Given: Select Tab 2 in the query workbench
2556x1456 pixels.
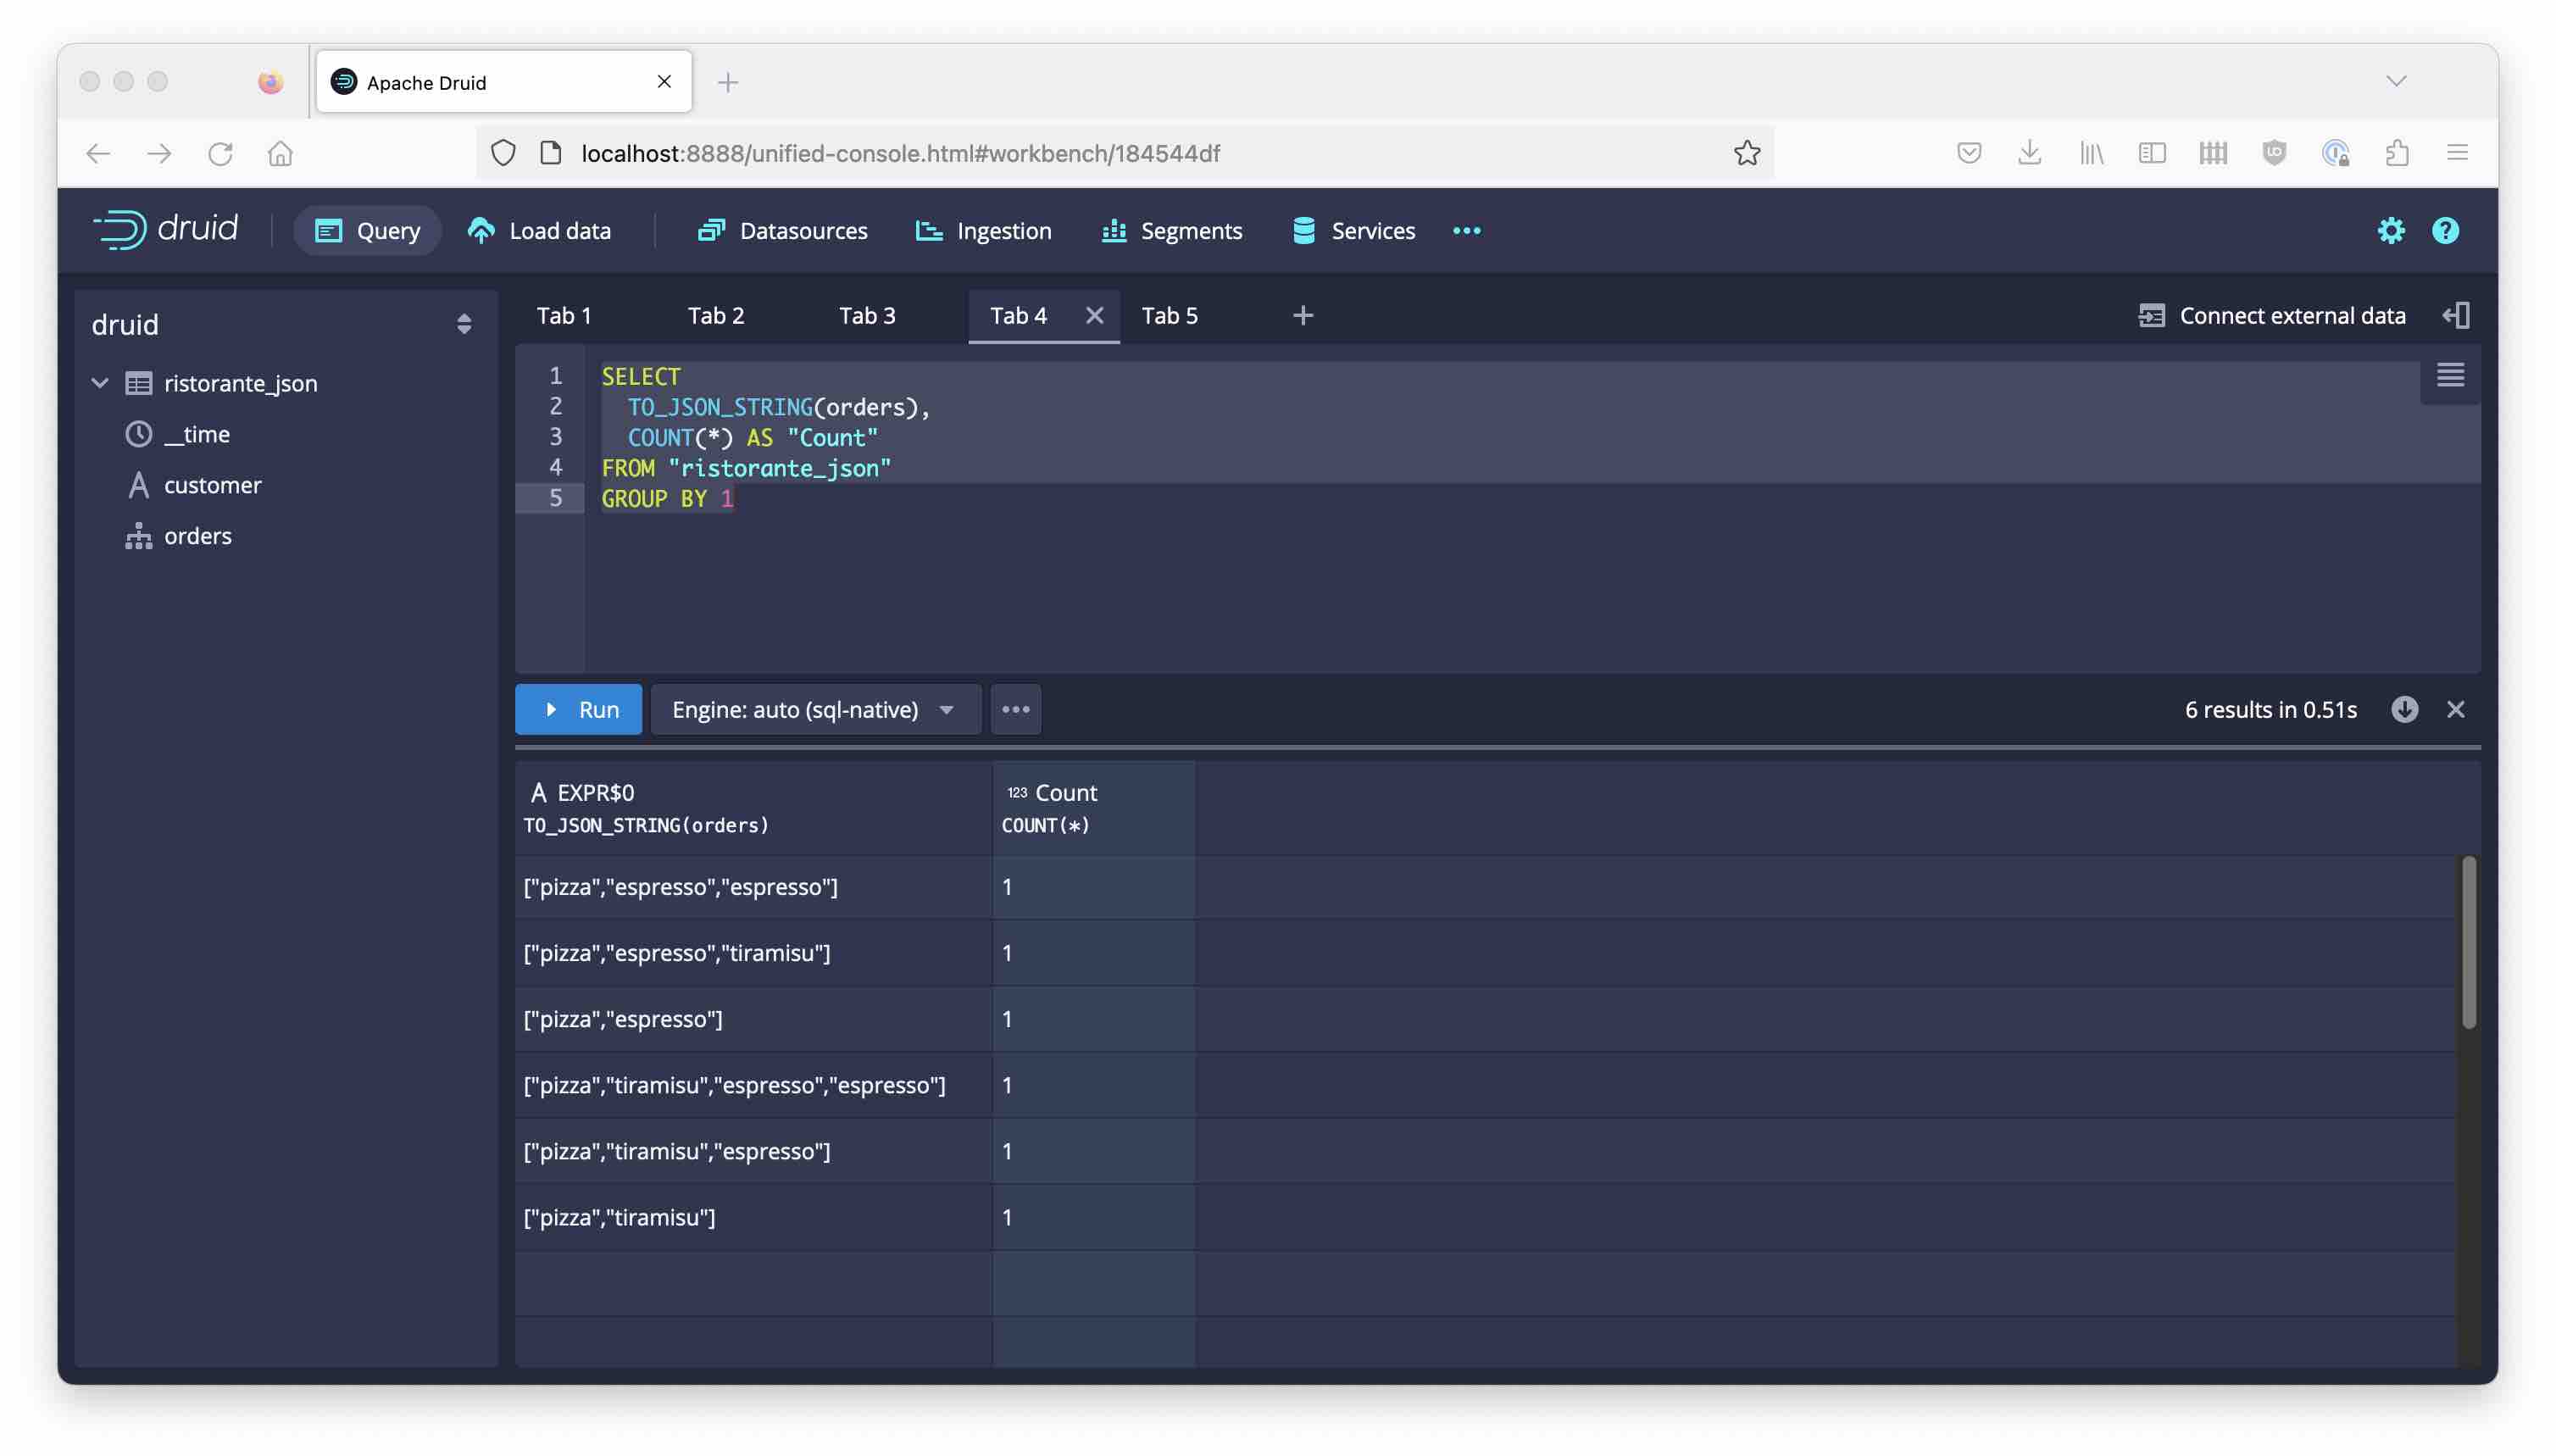Looking at the screenshot, I should [714, 316].
